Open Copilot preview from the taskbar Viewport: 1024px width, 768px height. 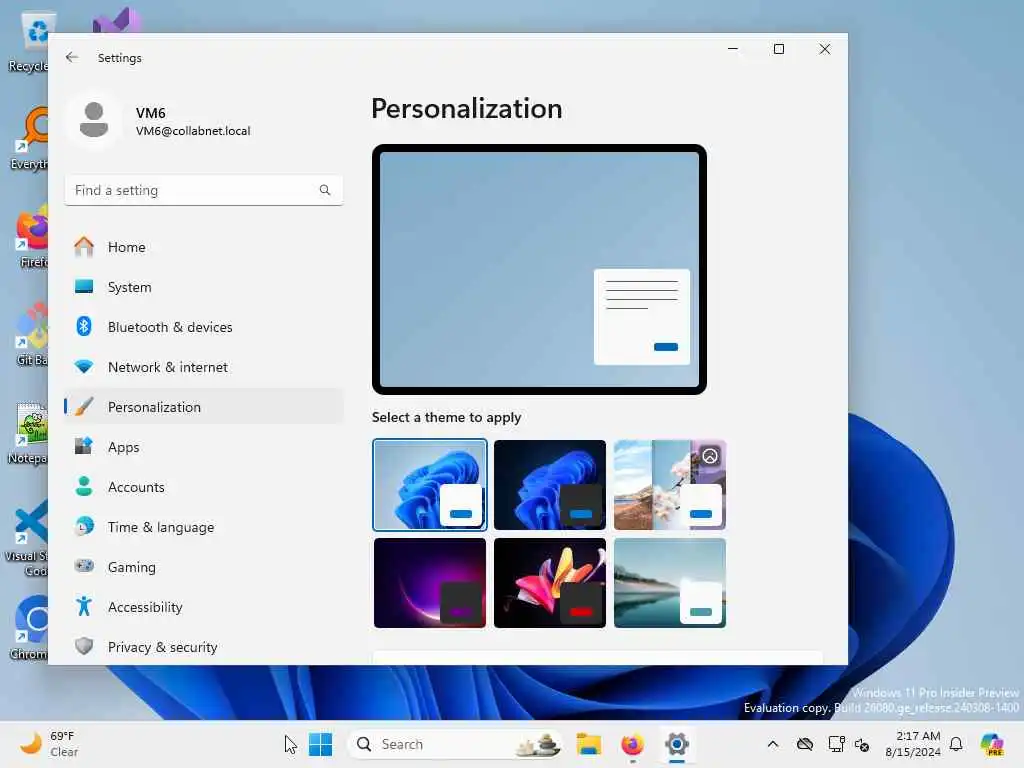tap(992, 744)
